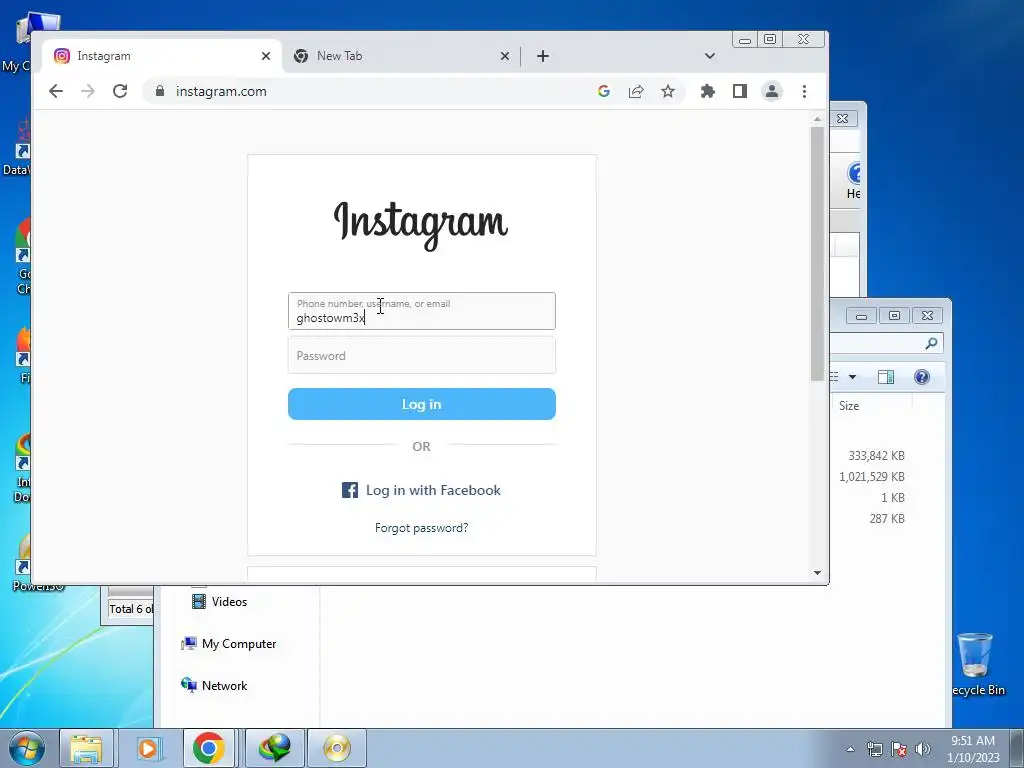
Task: Open the Explorer view options dropdown arrow
Action: [x=852, y=377]
